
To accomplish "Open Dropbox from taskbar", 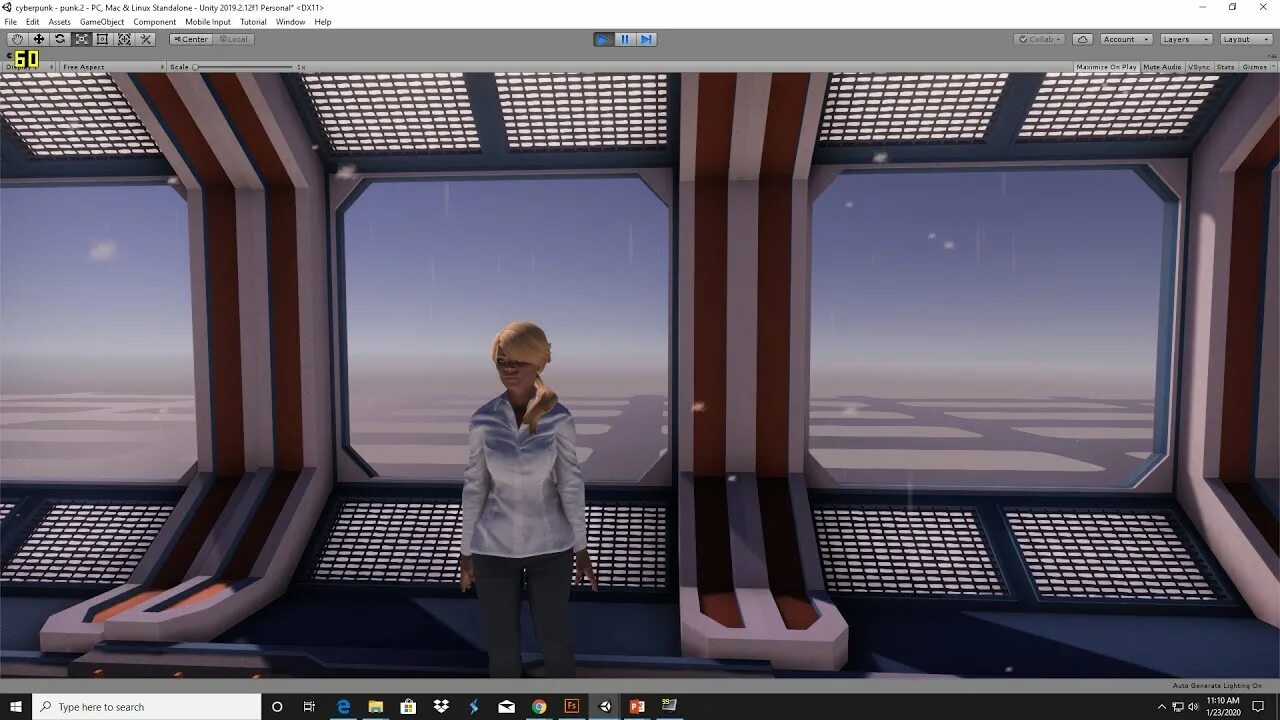I will (441, 706).
